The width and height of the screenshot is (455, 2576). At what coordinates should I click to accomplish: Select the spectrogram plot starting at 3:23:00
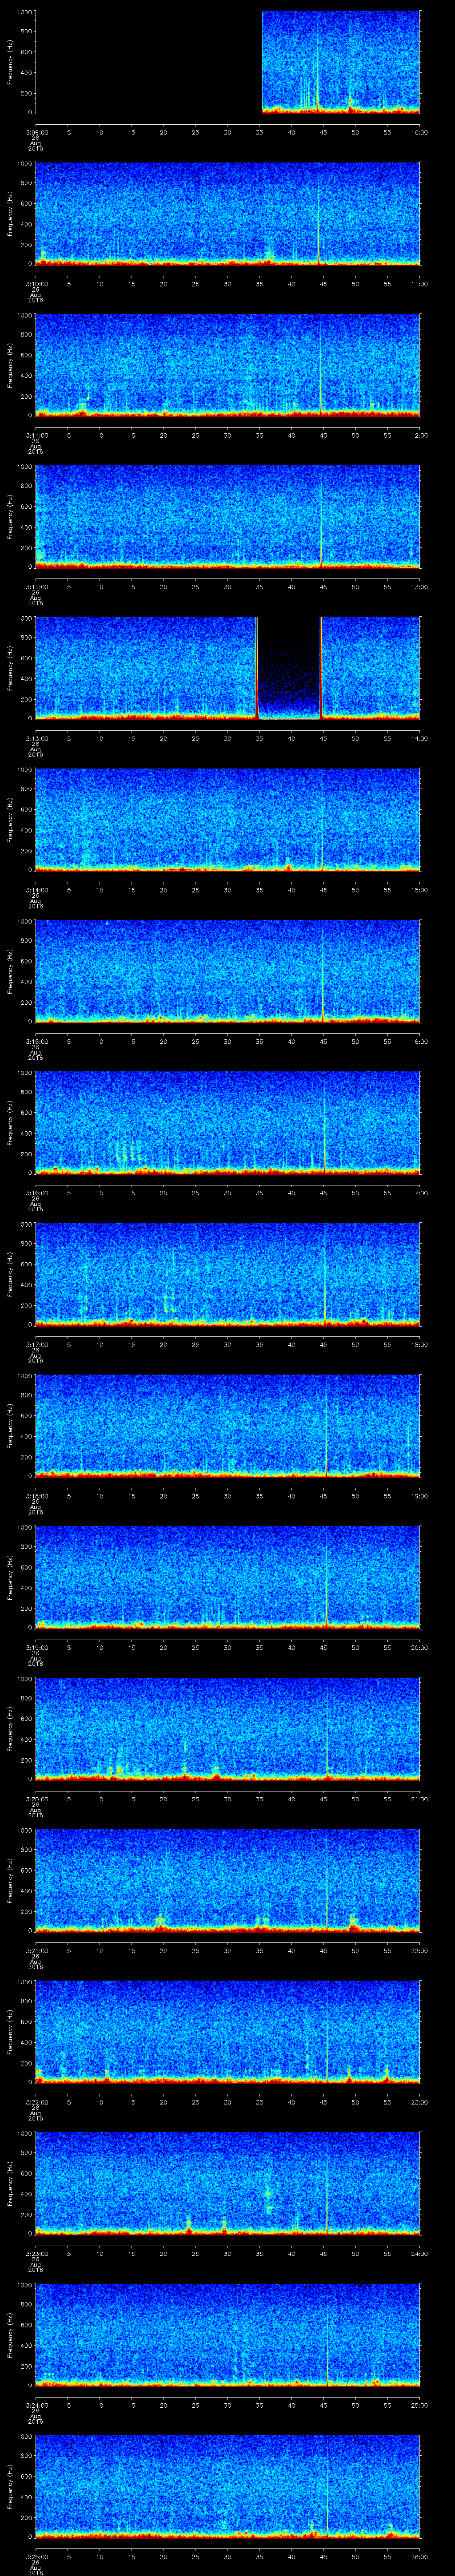(x=228, y=2183)
